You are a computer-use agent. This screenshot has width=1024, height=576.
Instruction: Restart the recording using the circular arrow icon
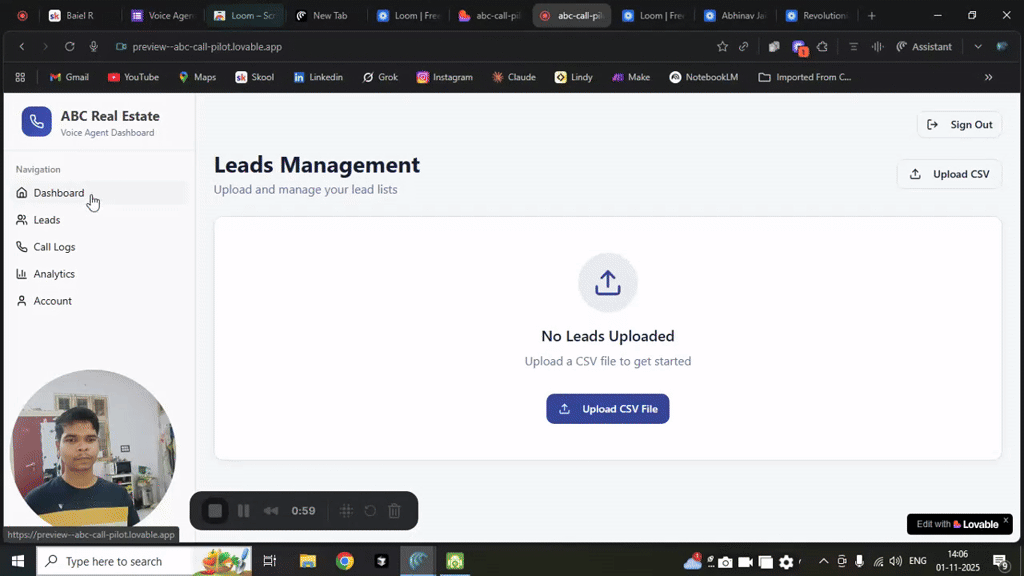point(370,511)
